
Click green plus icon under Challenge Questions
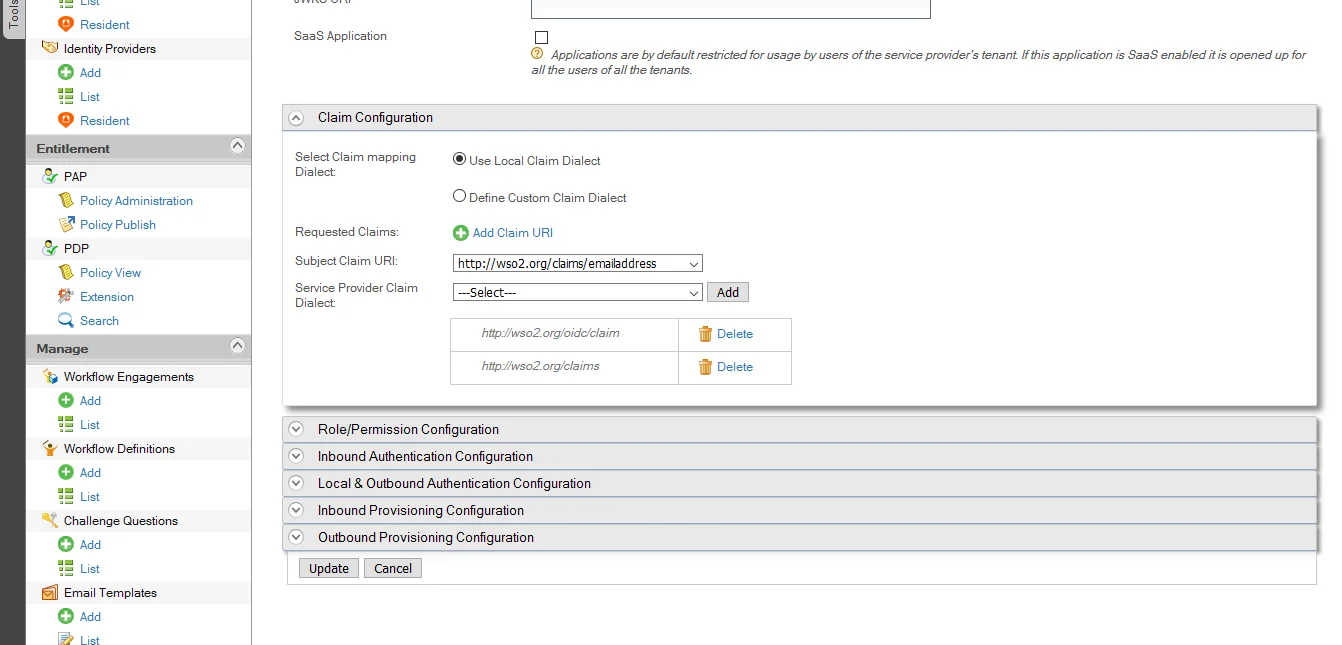[x=66, y=544]
